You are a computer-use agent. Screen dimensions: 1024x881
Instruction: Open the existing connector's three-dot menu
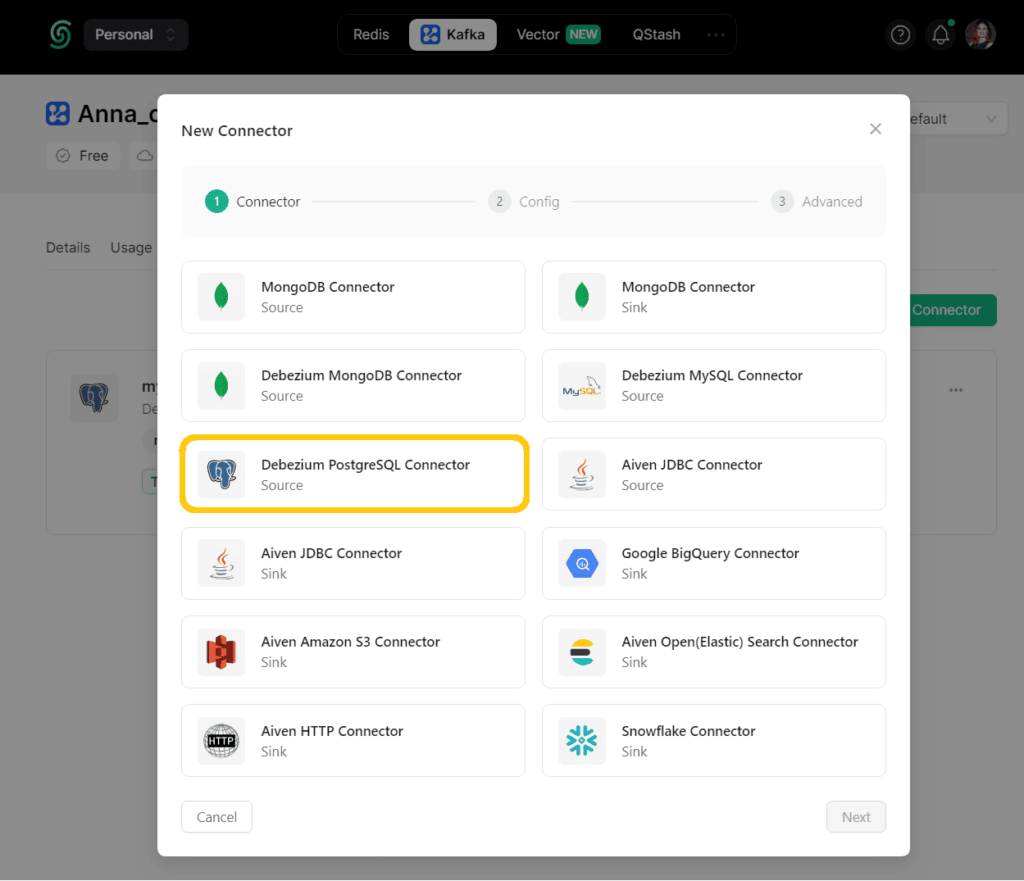click(x=955, y=390)
